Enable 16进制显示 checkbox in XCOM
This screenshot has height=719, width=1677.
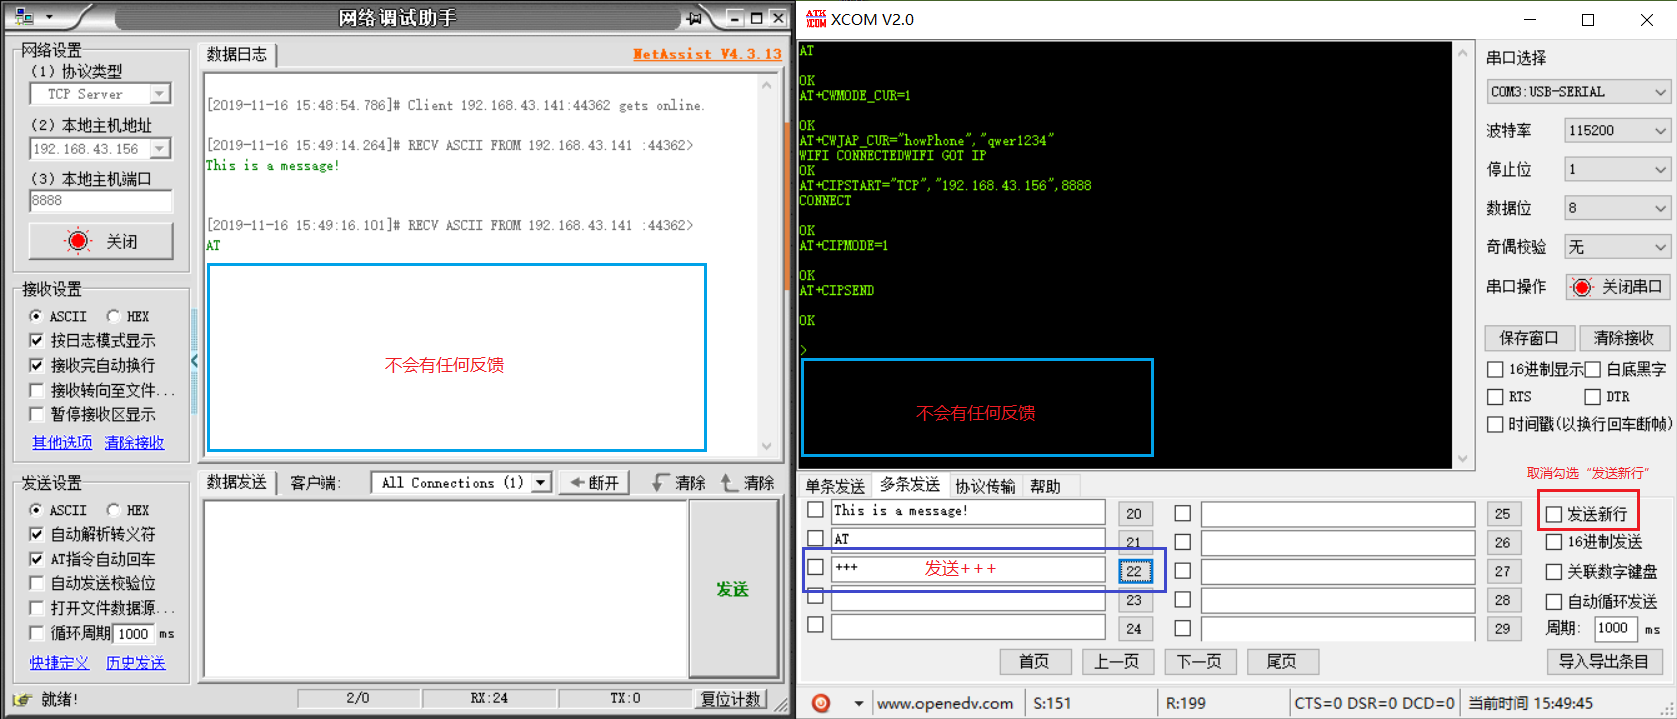(1496, 370)
